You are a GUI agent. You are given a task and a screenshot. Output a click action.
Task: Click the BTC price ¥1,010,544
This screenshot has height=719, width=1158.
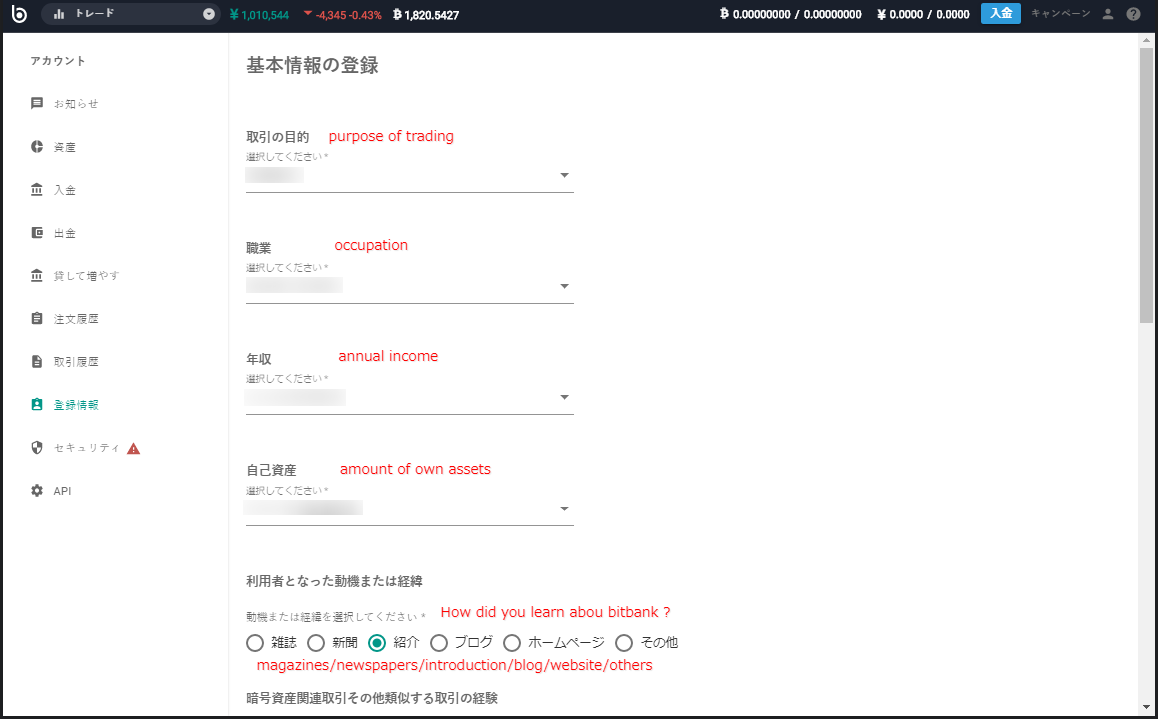point(259,15)
